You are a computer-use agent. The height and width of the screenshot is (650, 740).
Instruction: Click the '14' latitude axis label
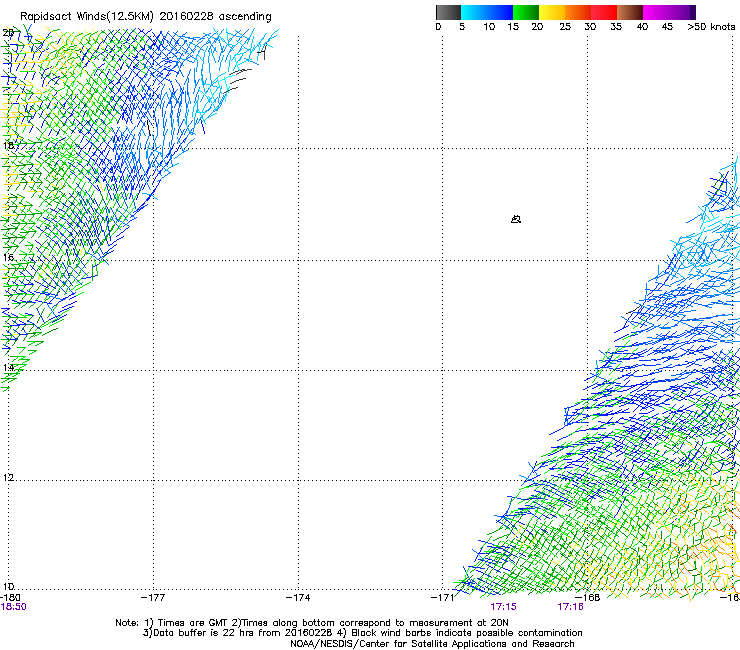8,367
